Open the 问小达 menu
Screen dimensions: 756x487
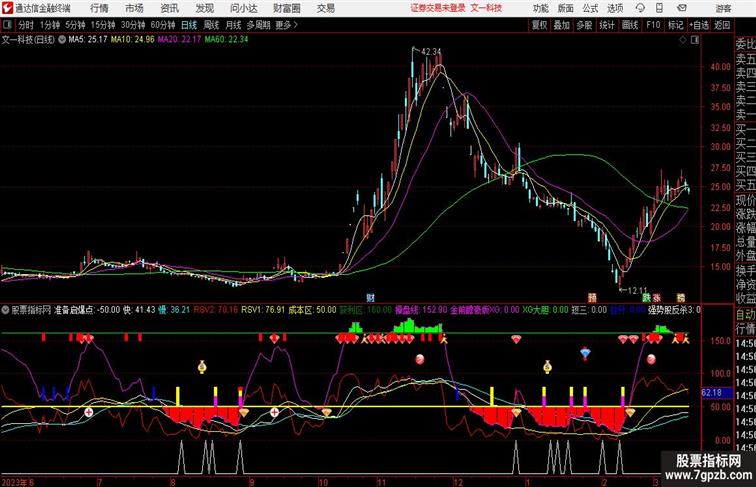pyautogui.click(x=244, y=8)
